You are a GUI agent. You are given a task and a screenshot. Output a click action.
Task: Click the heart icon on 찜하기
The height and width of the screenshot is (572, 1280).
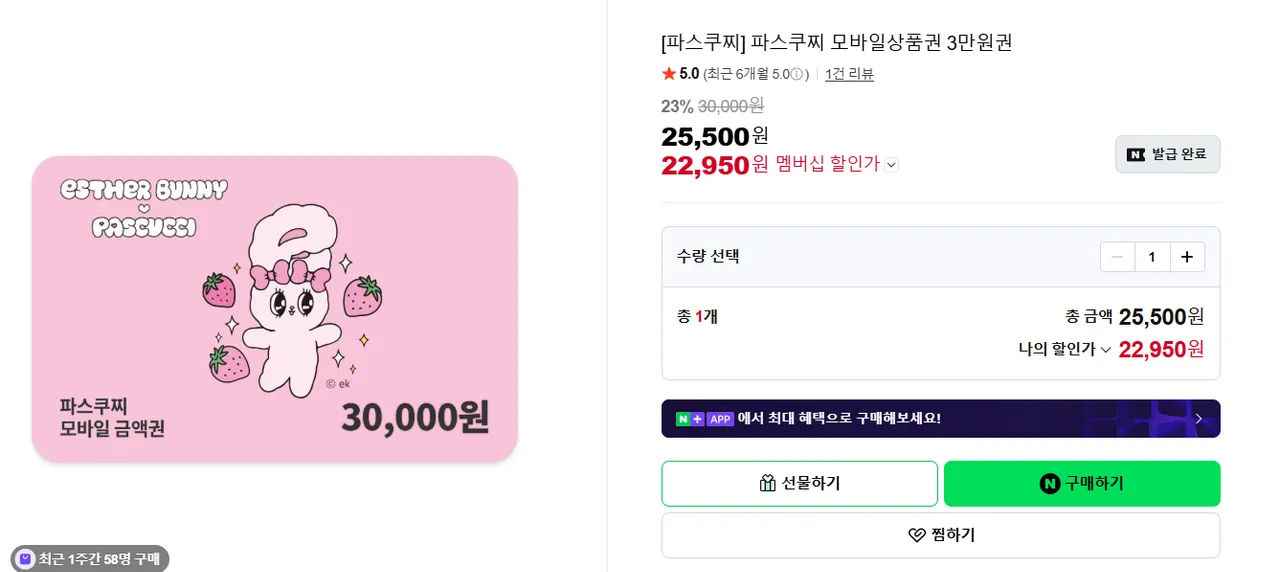coord(917,535)
